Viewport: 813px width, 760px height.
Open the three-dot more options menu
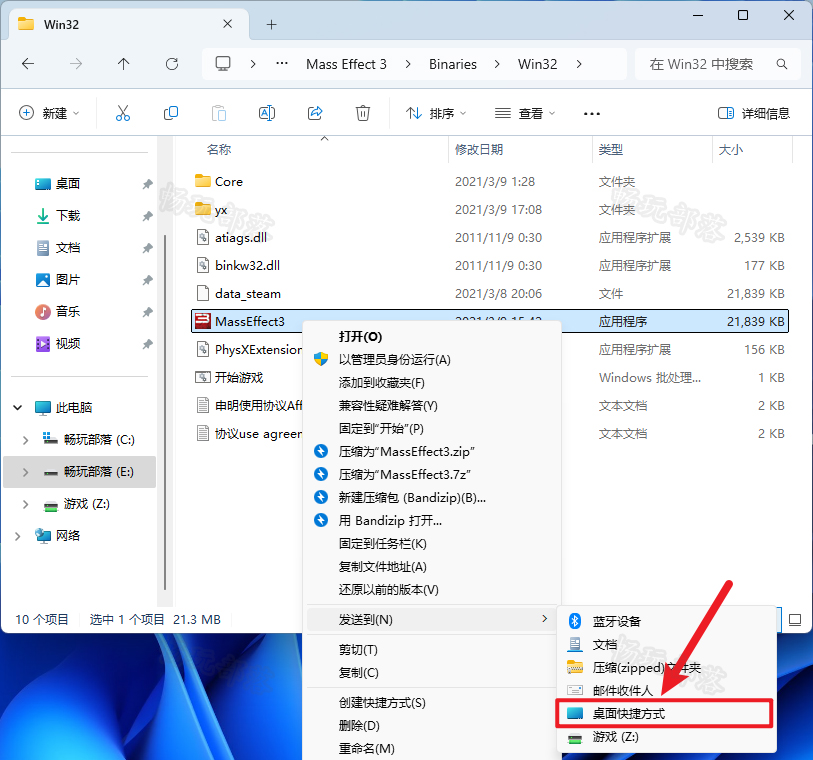[x=592, y=114]
